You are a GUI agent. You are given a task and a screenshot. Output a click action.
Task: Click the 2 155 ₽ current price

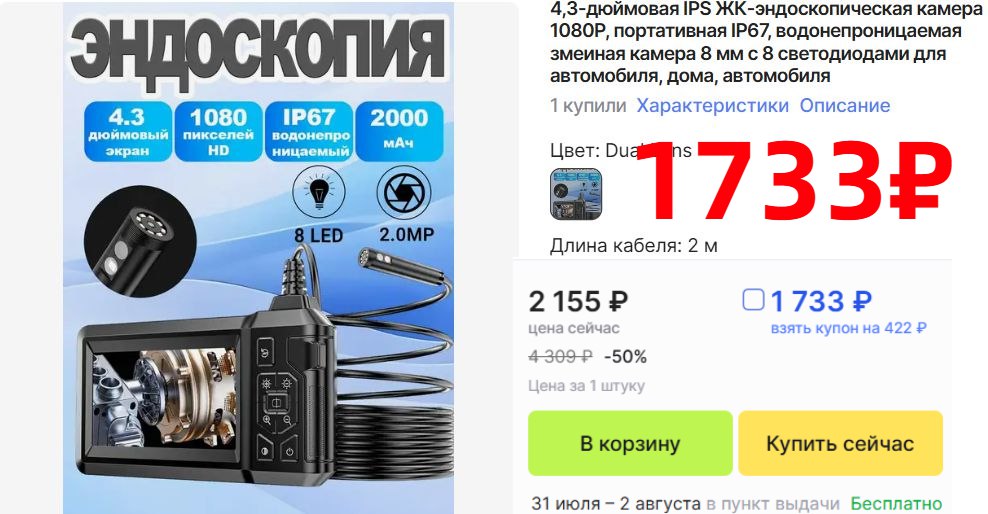[578, 302]
